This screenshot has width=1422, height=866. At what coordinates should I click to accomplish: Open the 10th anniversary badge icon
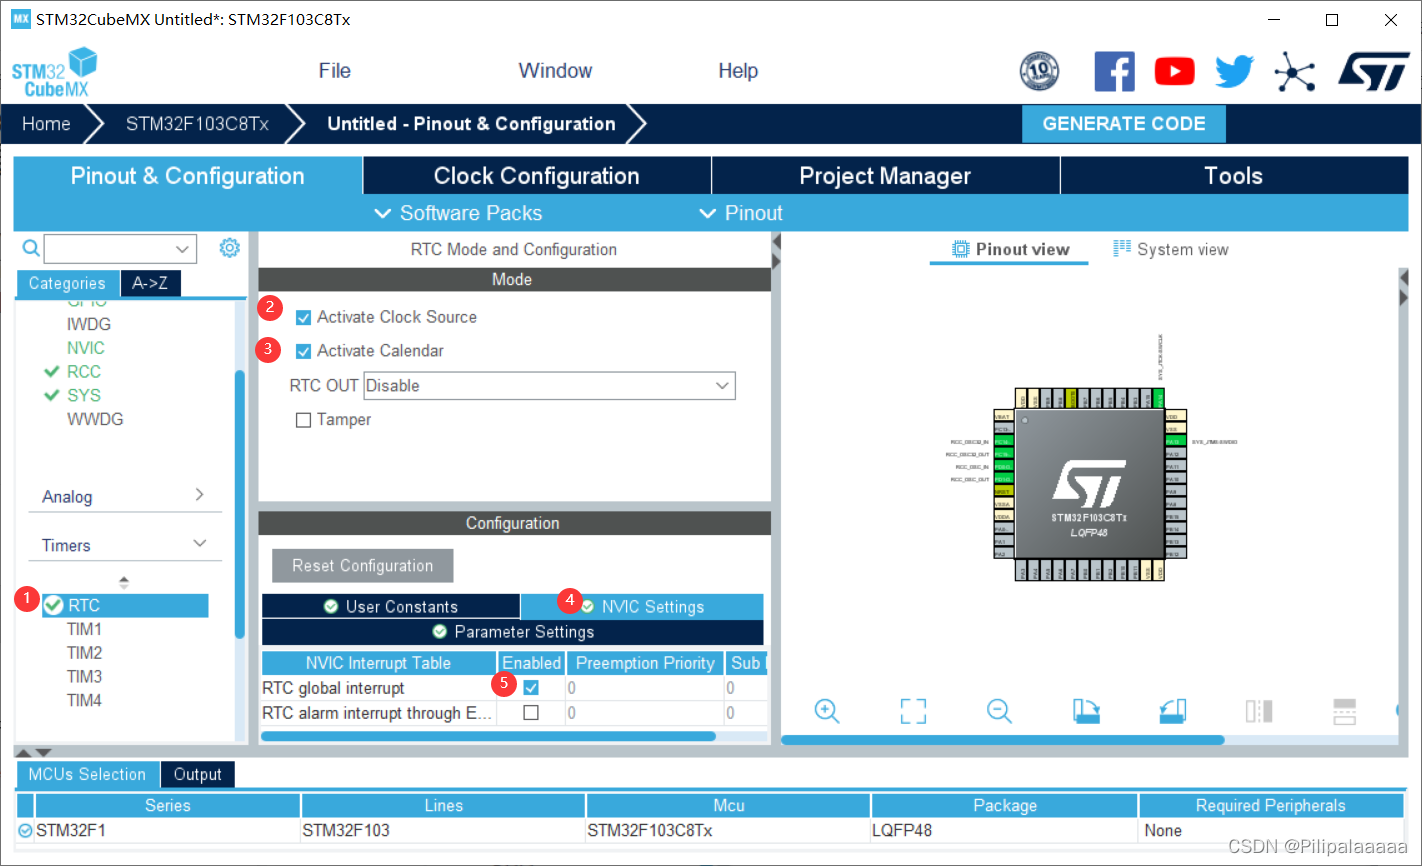tap(1039, 71)
